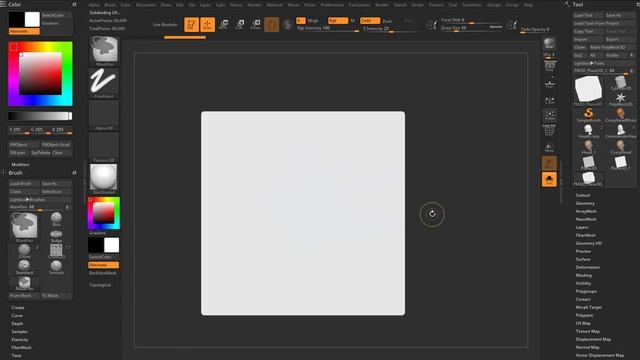Image resolution: width=640 pixels, height=360 pixels.
Task: Toggle Alternate in the Color palette
Action: (x=24, y=31)
